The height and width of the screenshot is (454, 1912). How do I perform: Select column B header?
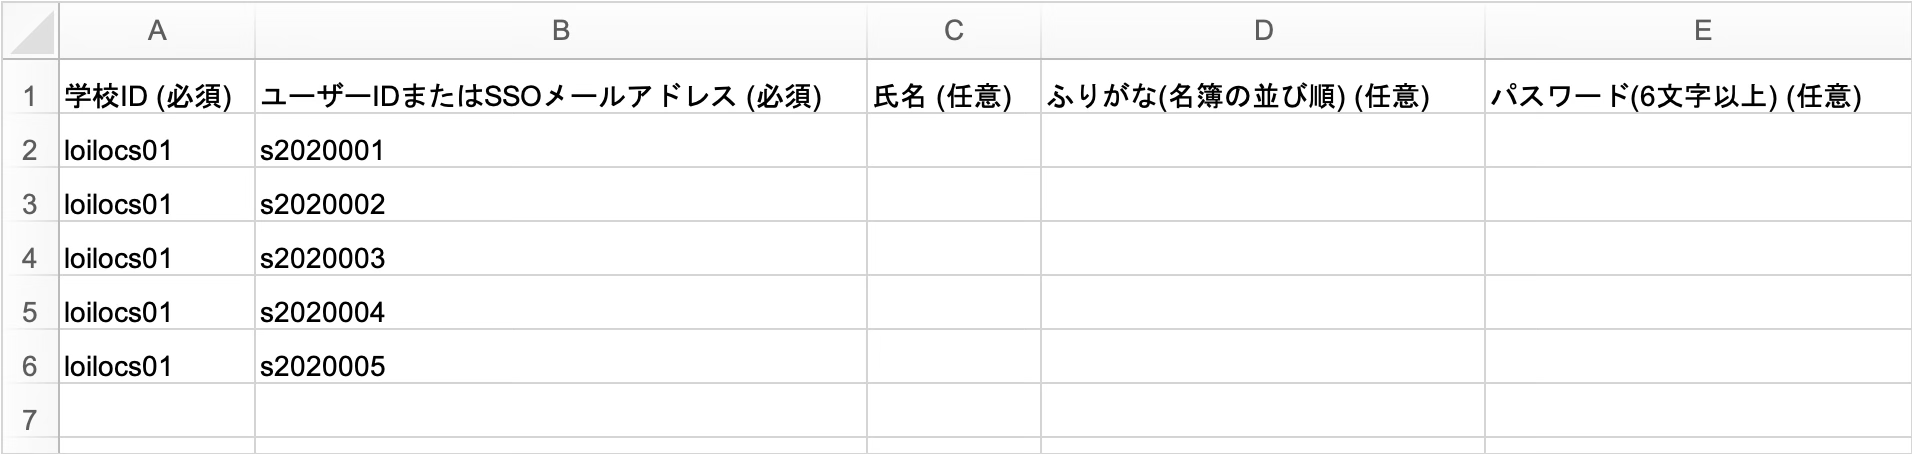point(561,32)
